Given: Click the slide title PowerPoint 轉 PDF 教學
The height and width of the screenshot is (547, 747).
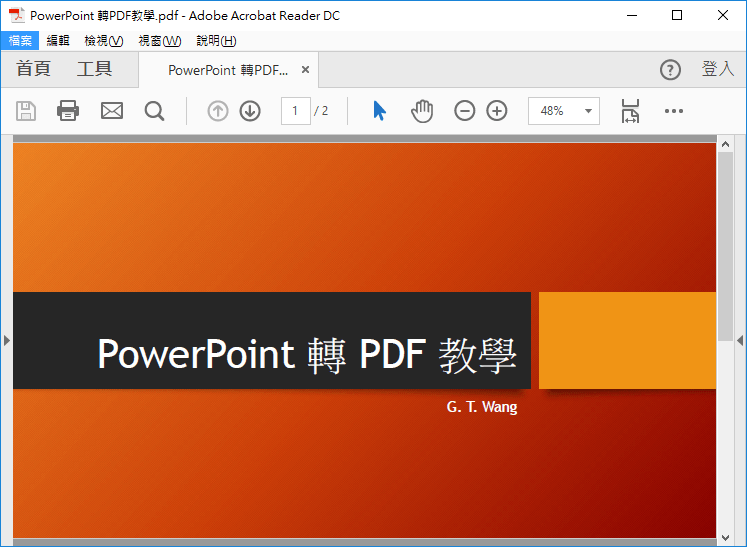Looking at the screenshot, I should point(307,355).
